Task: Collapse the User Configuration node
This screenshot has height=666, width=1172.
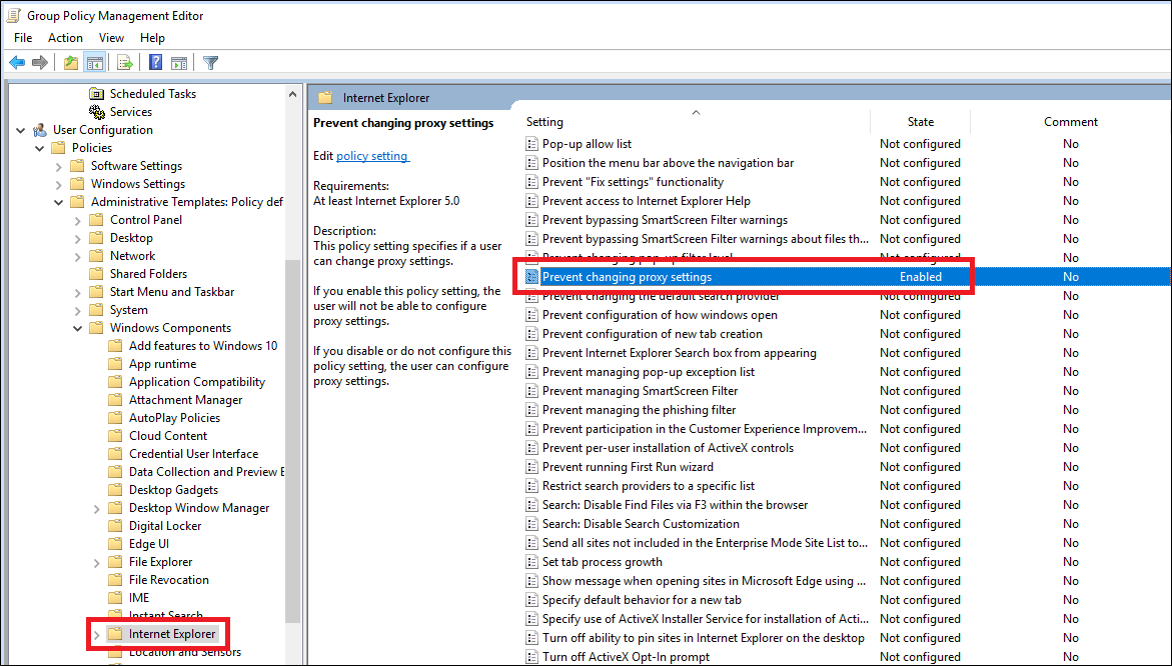Action: click(x=20, y=130)
